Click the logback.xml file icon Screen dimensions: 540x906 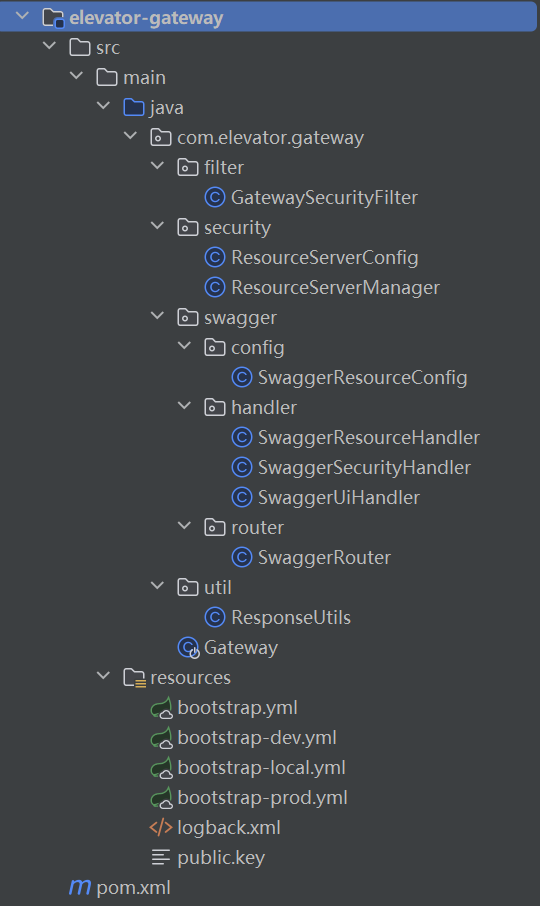point(161,827)
